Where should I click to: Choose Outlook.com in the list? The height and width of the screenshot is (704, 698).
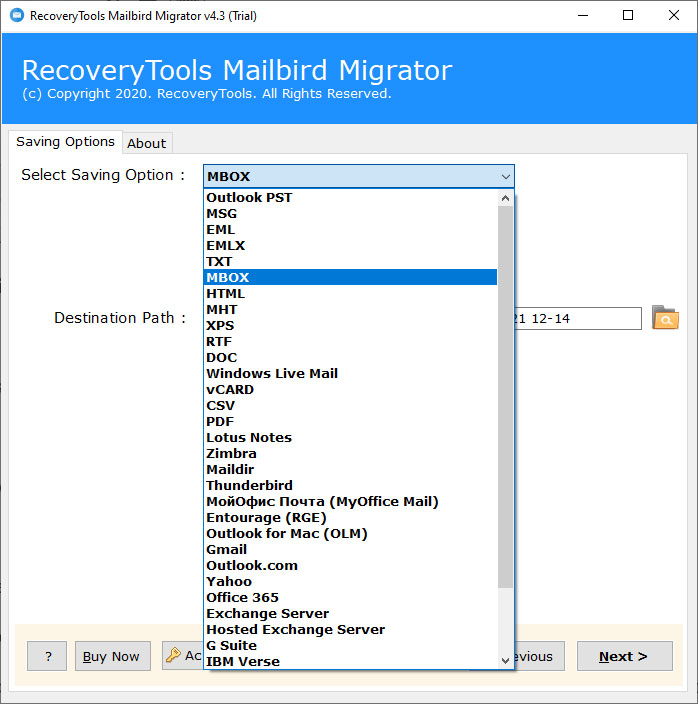coord(350,566)
